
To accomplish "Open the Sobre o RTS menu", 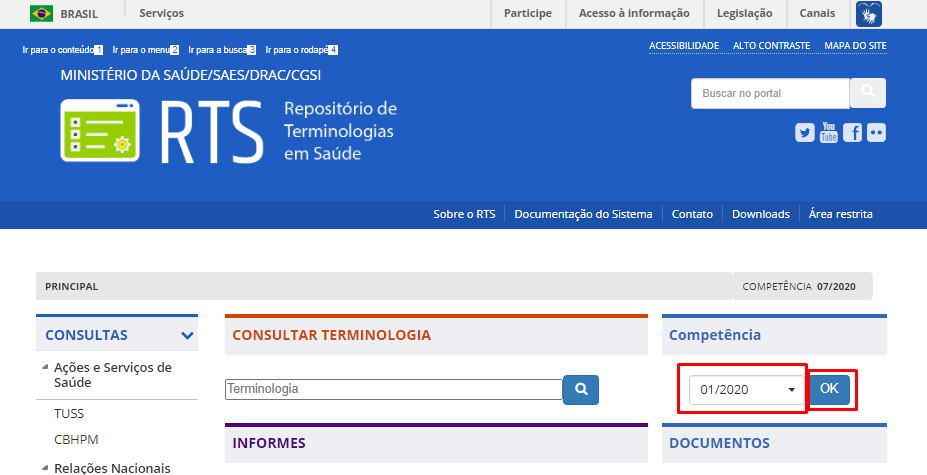I will tap(464, 214).
